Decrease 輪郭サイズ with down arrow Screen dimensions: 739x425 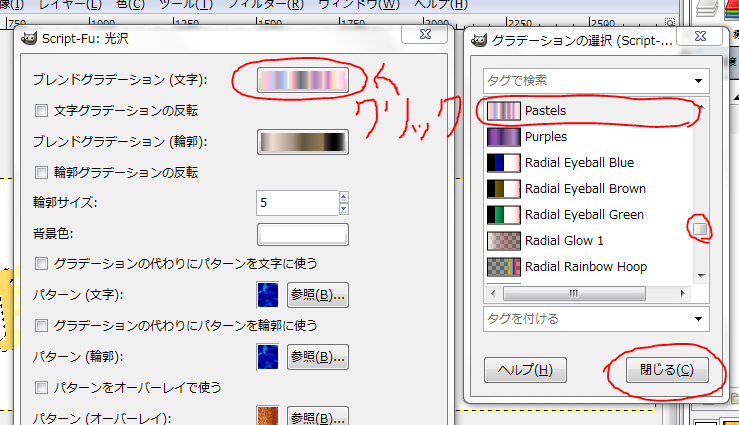tap(344, 209)
